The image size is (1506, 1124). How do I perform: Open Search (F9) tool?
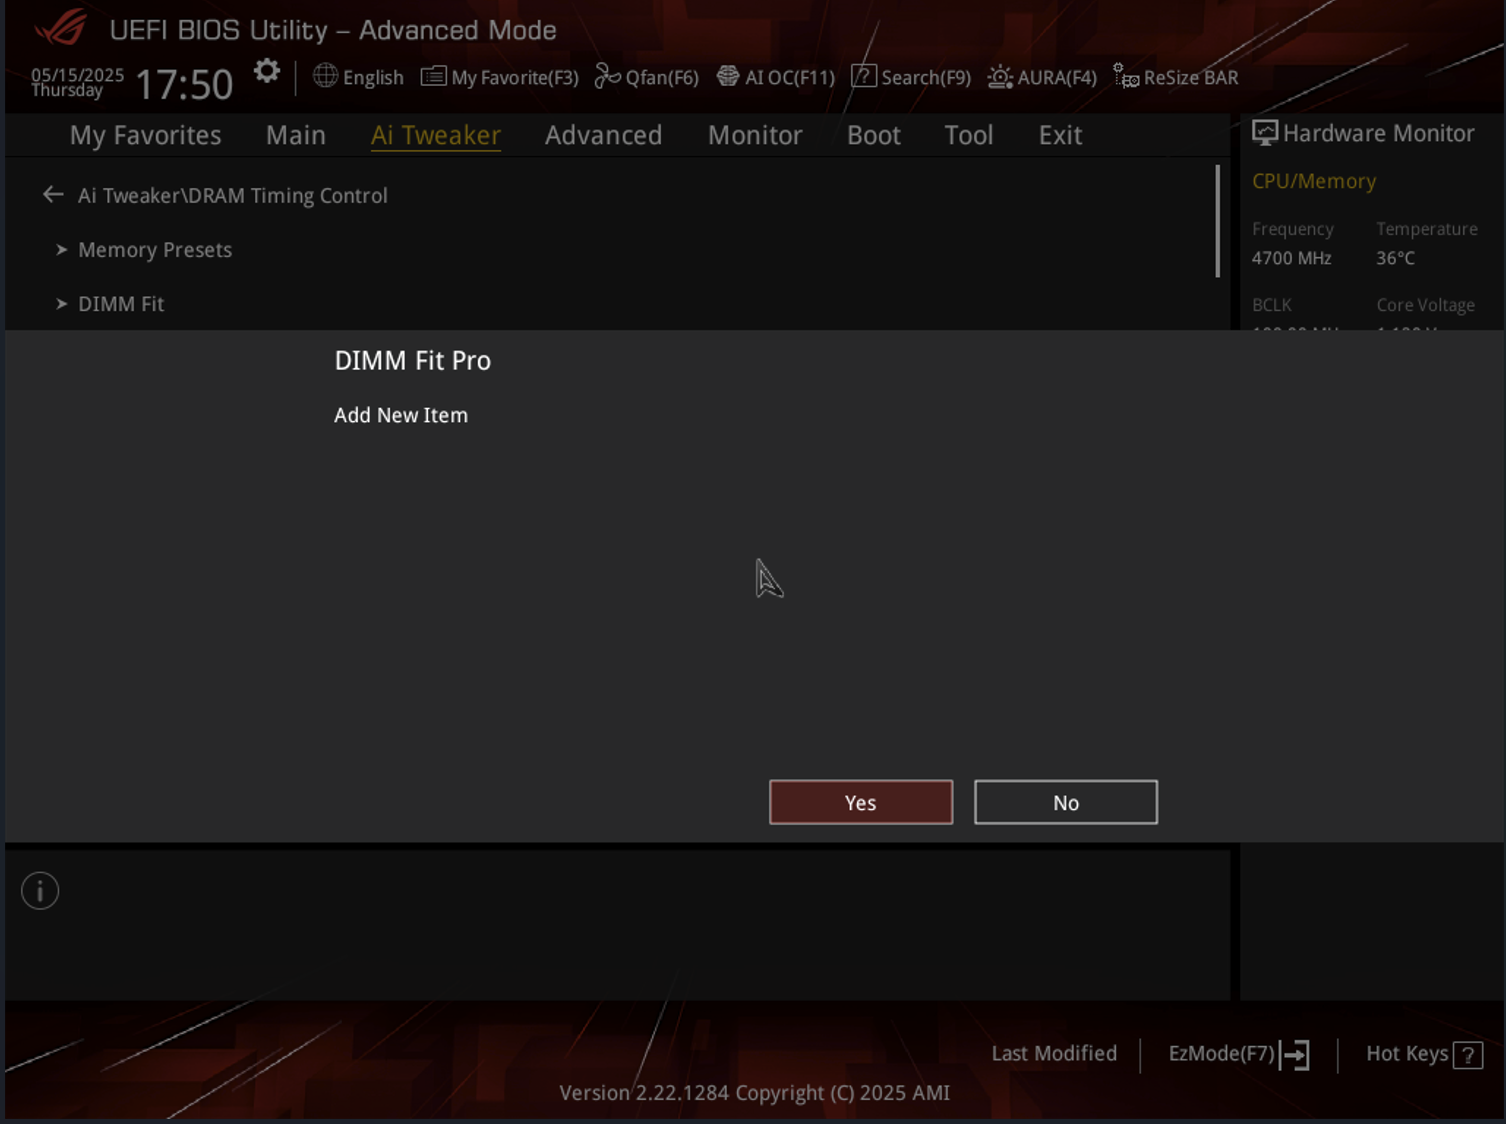pyautogui.click(x=911, y=77)
